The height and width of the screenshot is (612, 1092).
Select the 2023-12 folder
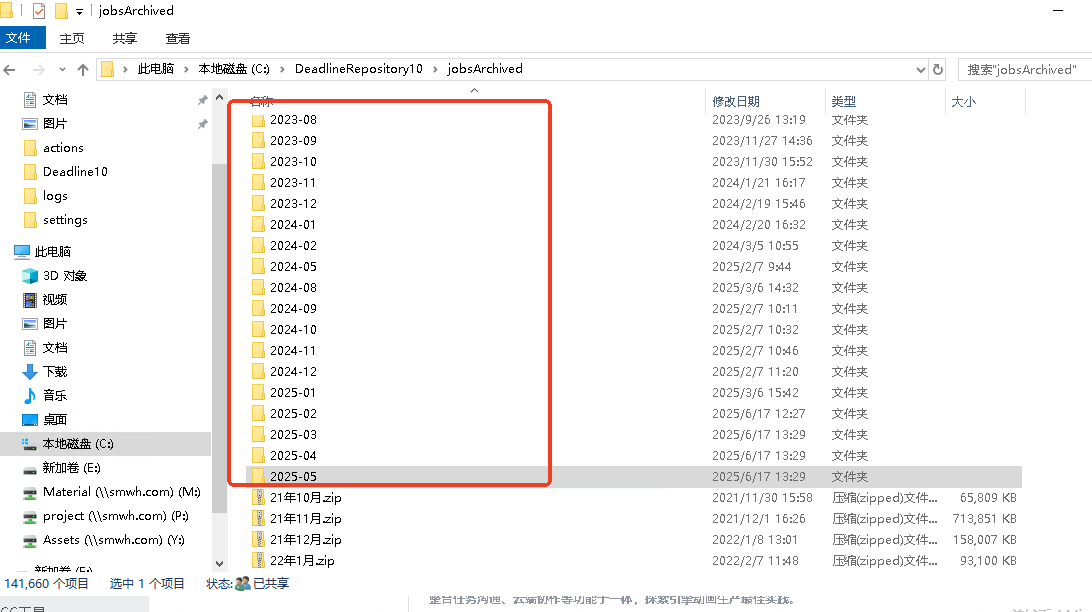(x=293, y=203)
